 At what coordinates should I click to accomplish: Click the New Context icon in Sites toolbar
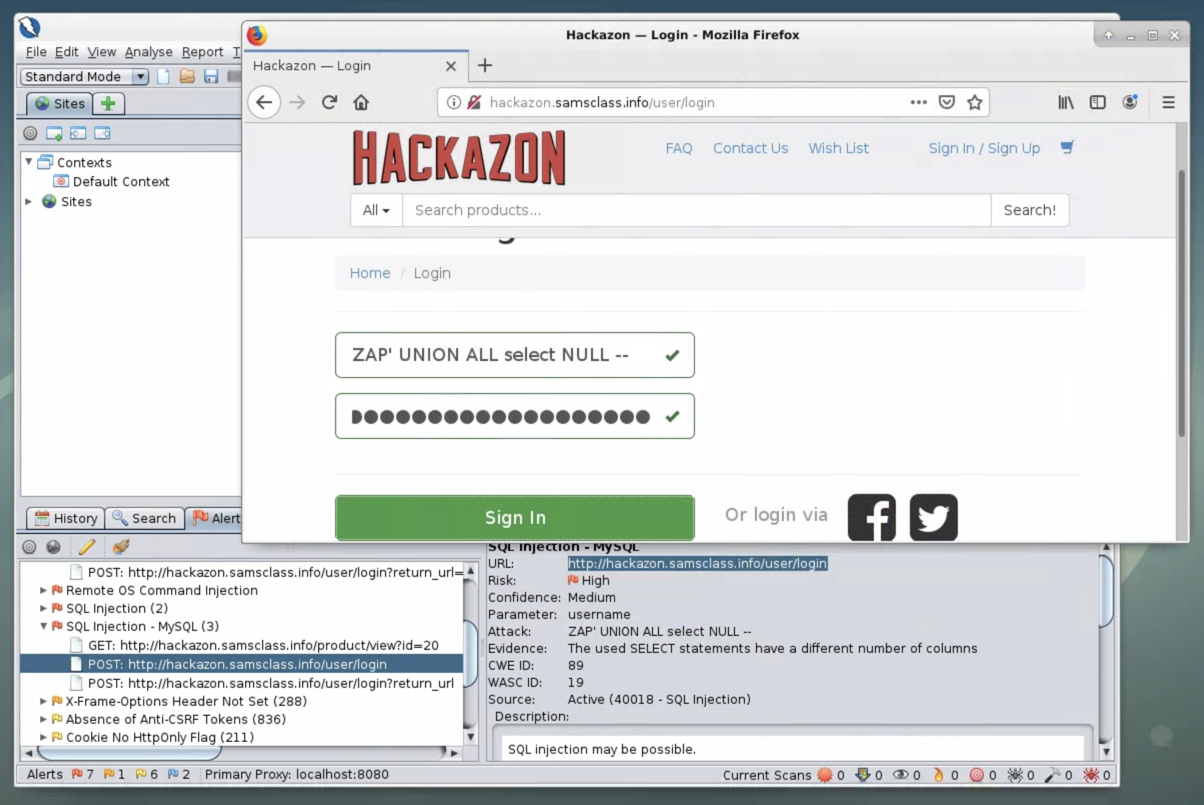54,133
